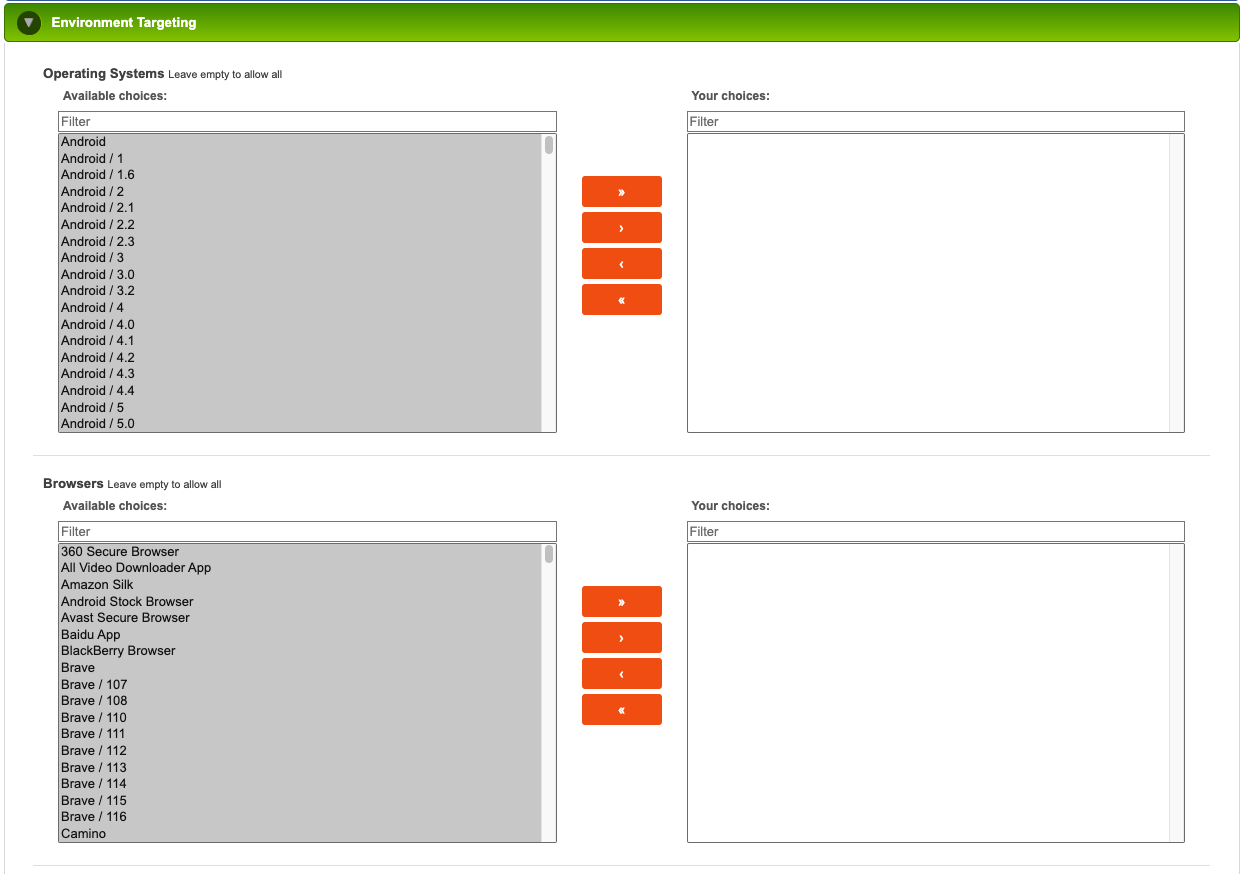Click the move-all-right (») arrow for Browsers
Viewport: 1245px width, 874px height.
pos(621,601)
